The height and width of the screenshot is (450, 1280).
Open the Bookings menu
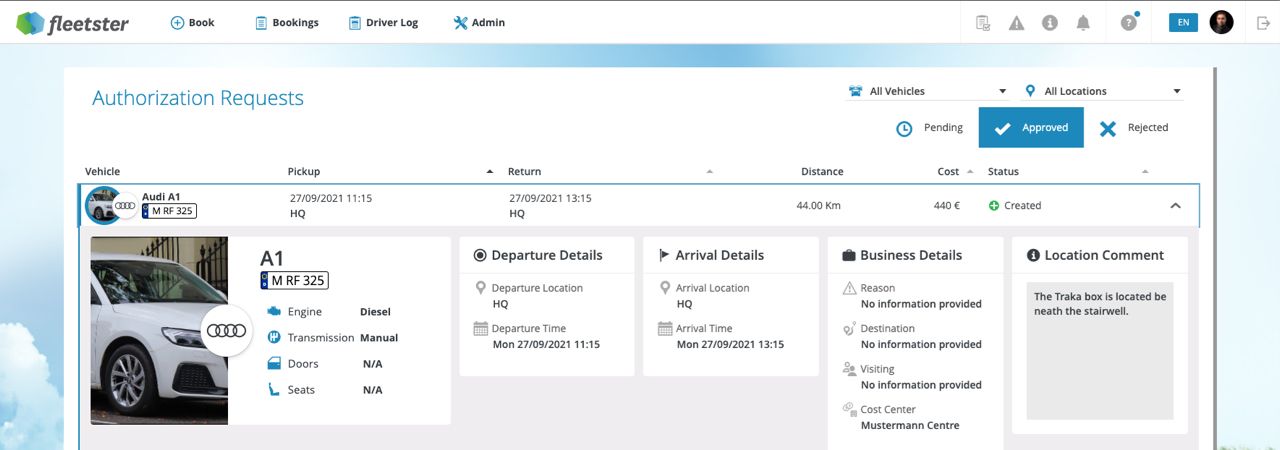[286, 22]
